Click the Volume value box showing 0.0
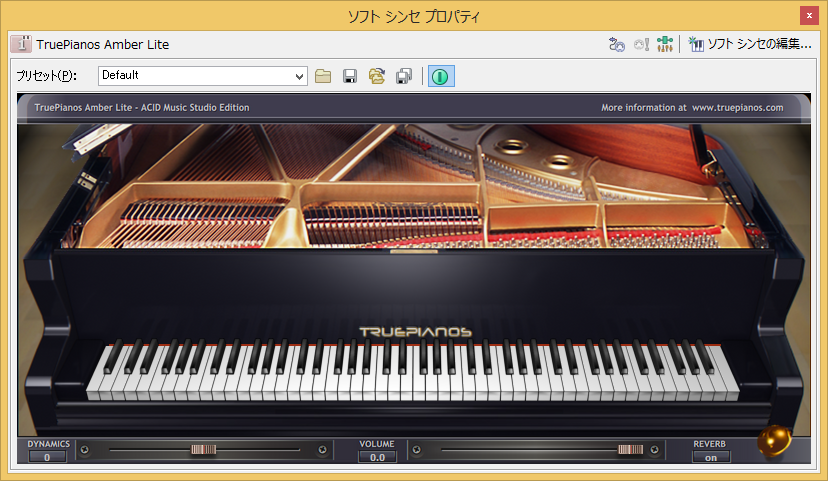Screen dimensions: 828x481 (377, 457)
